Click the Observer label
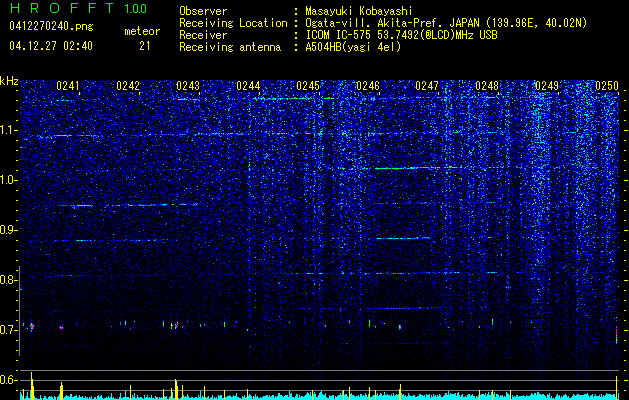The image size is (629, 400). click(x=203, y=11)
